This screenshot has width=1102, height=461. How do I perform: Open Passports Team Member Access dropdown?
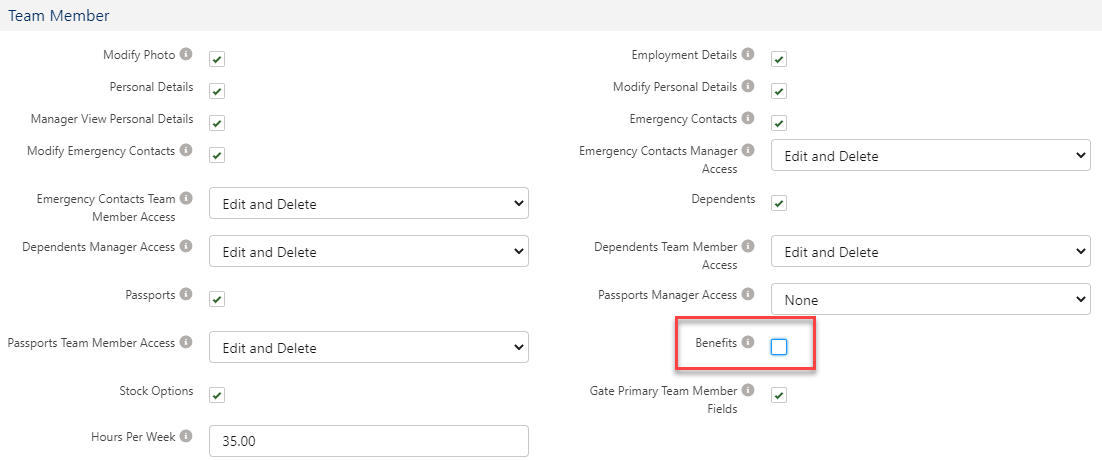368,348
